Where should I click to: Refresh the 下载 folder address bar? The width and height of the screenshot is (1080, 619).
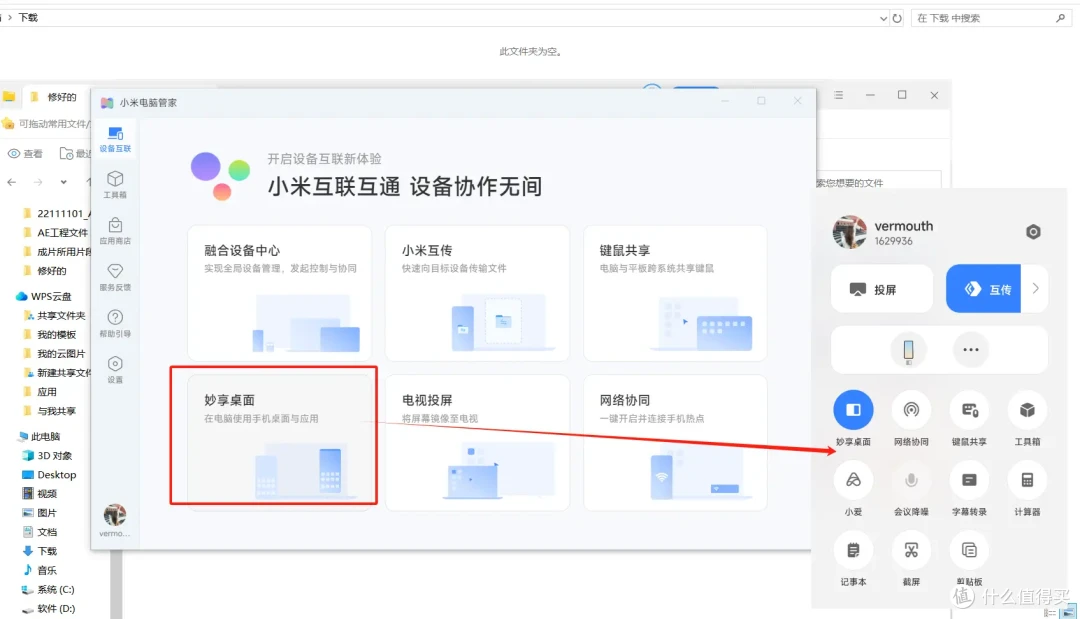coord(897,18)
